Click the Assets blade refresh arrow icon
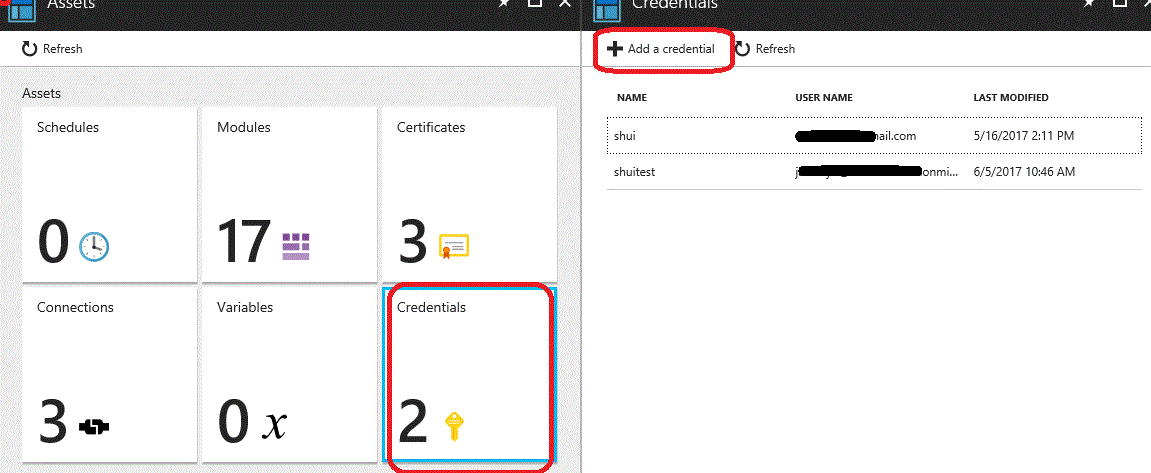The image size is (1151, 473). tap(29, 49)
